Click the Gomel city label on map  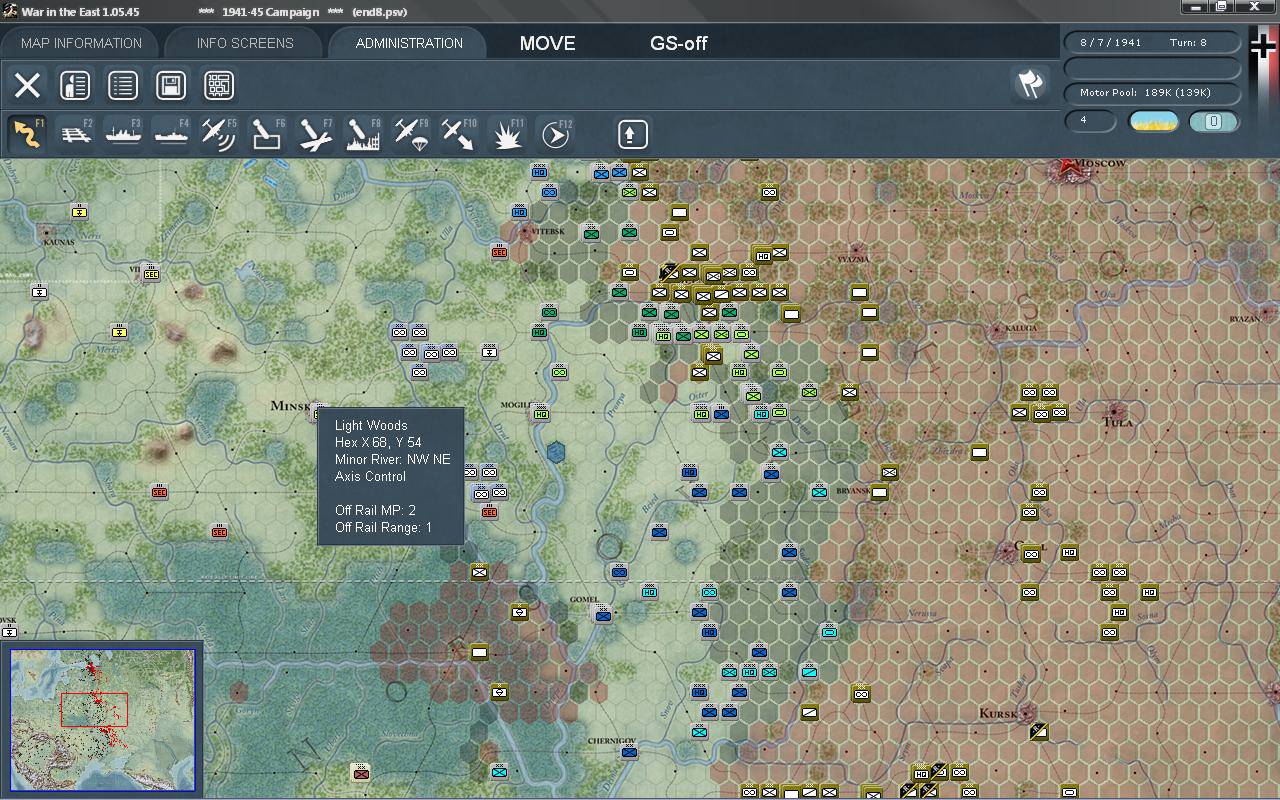coord(584,600)
